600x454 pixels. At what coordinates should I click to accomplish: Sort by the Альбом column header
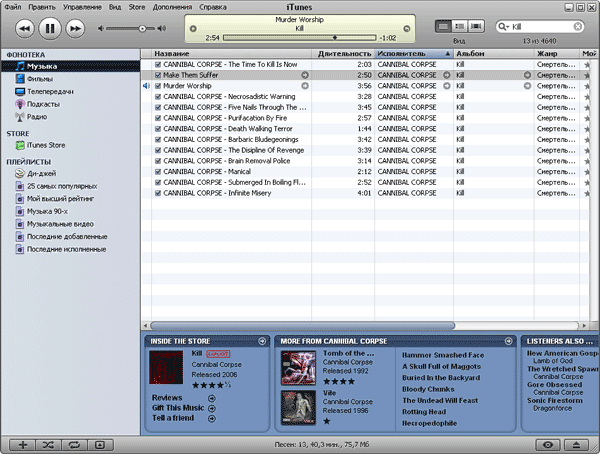[494, 54]
